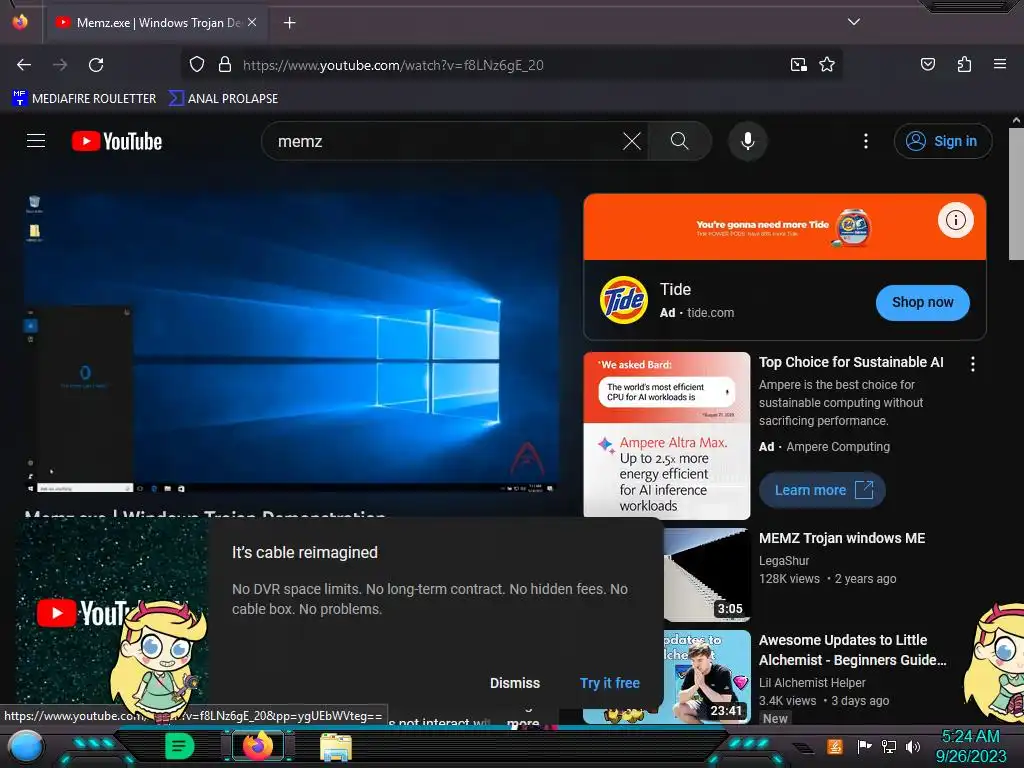
Task: Close the Memz.exe YouTube tab
Action: click(x=252, y=22)
